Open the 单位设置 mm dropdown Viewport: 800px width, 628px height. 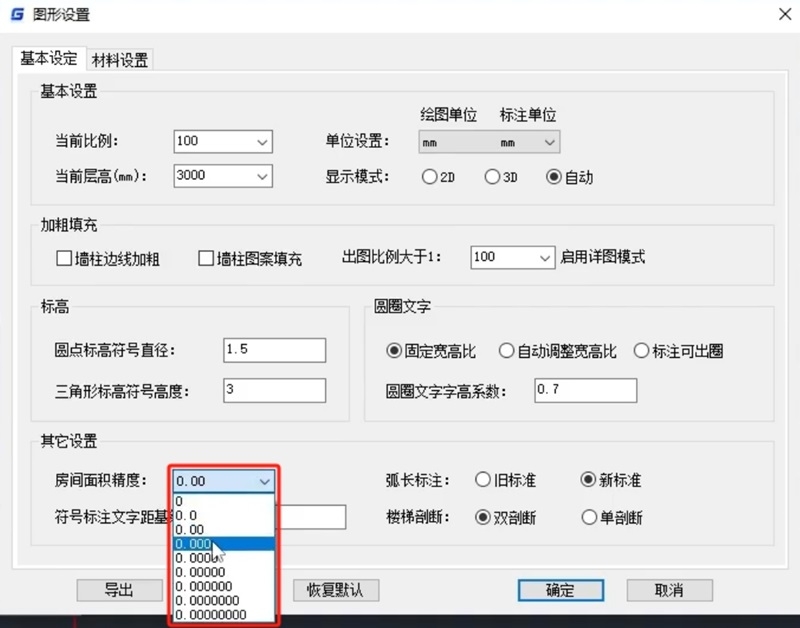click(x=551, y=141)
